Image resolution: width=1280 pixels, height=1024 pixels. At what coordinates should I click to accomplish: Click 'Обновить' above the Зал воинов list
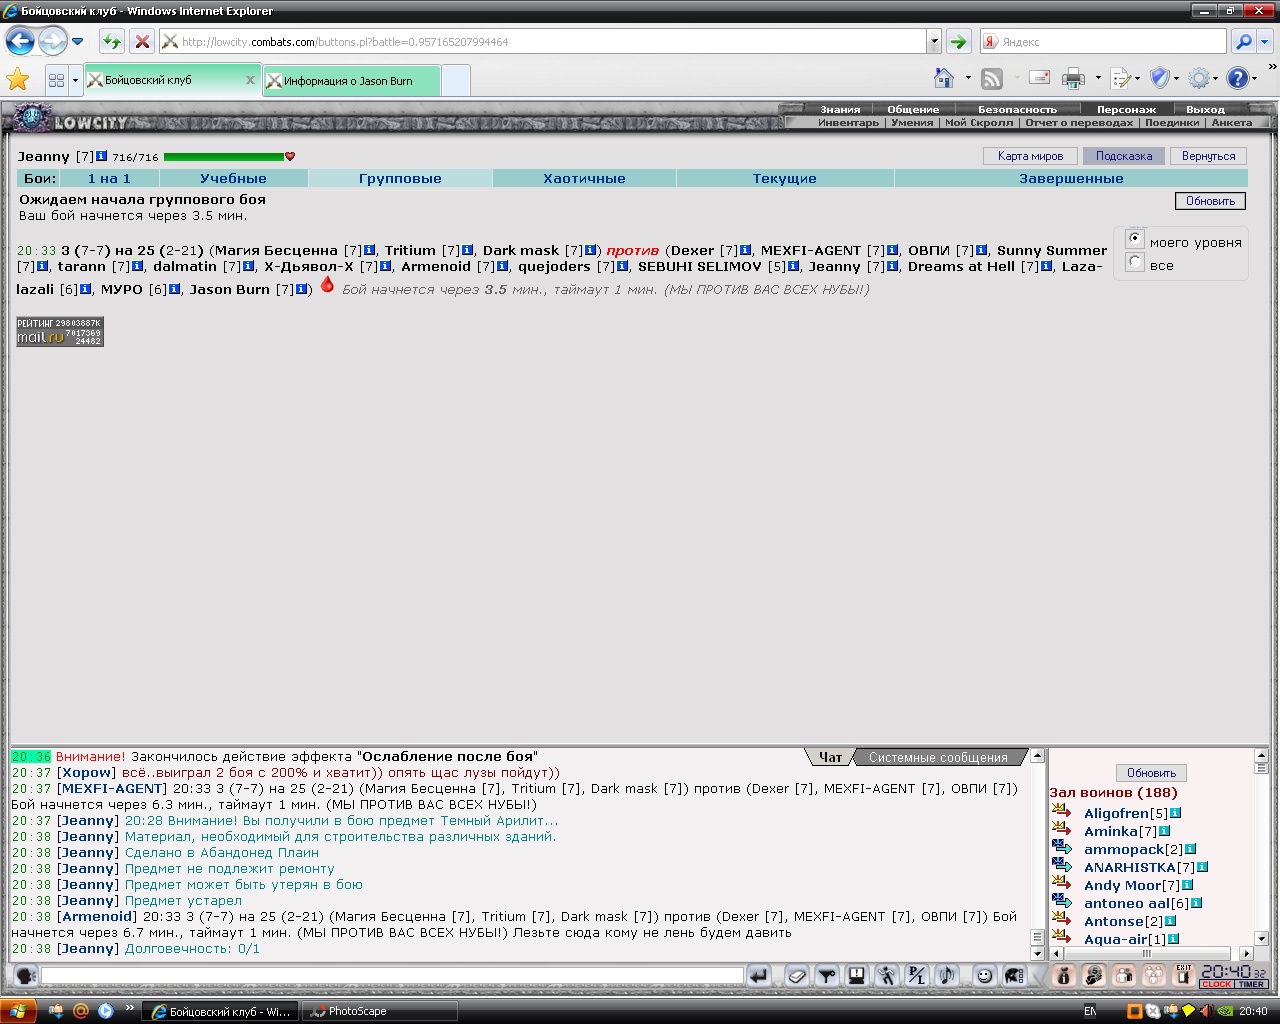[x=1151, y=773]
